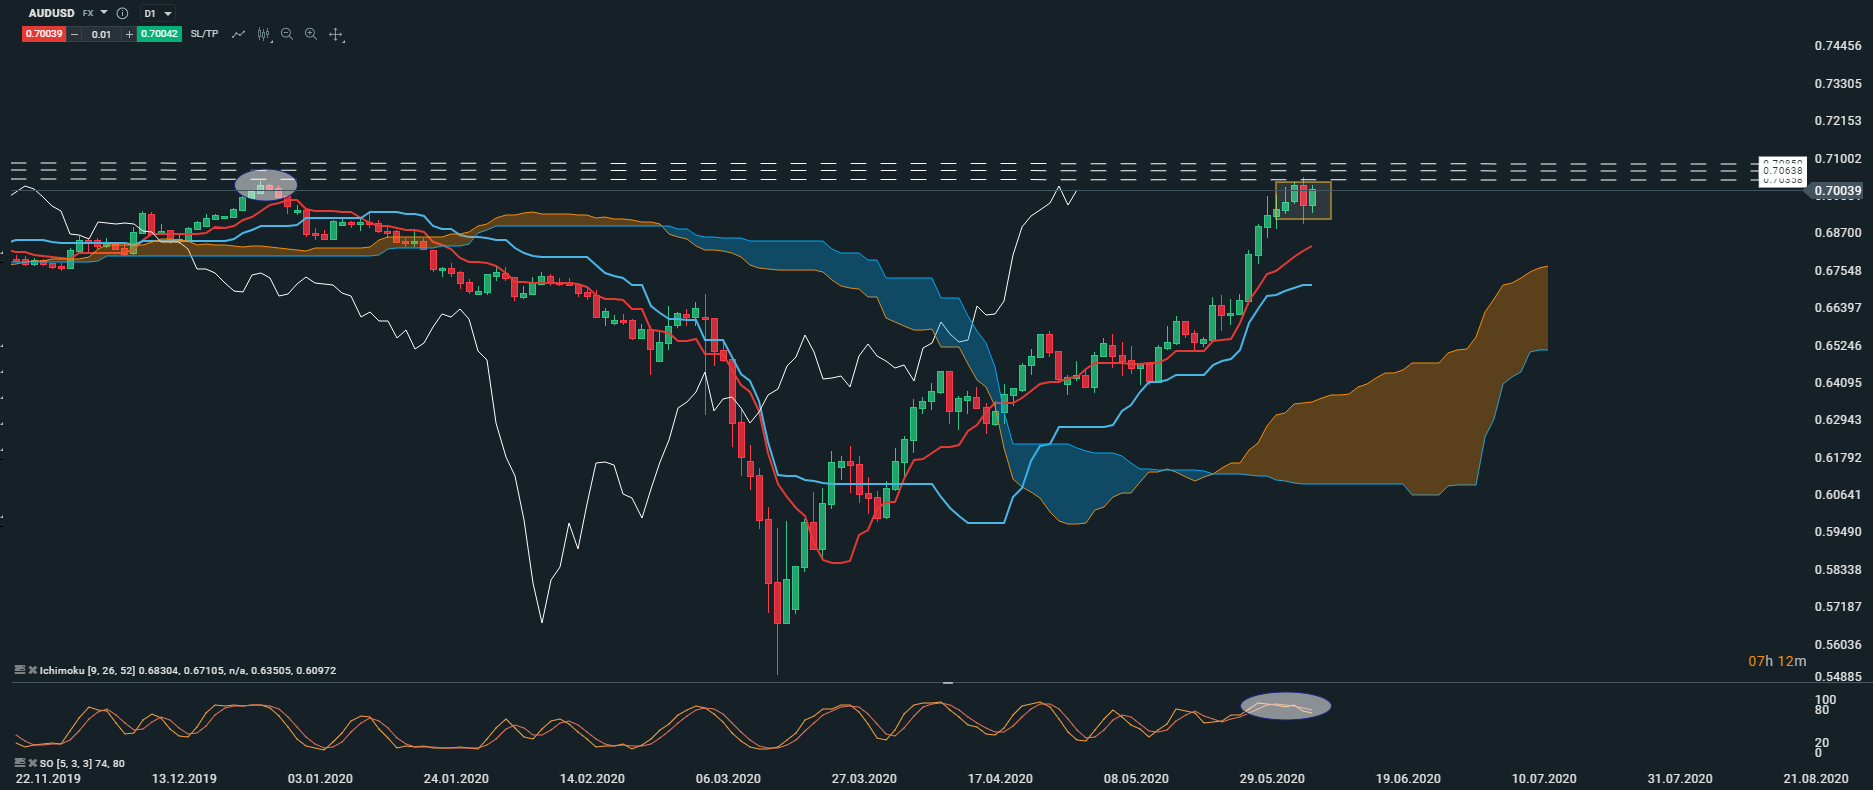Toggle the SL/TP option
Viewport: 1873px width, 790px height.
click(204, 34)
